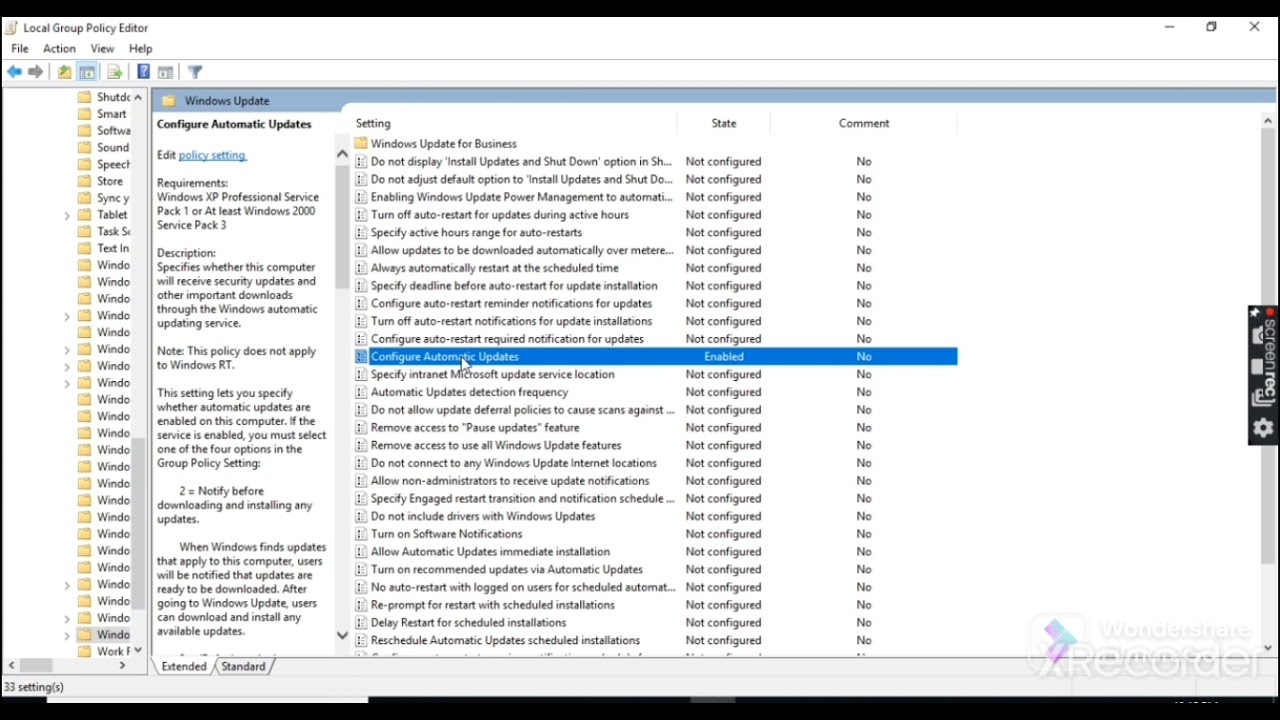The width and height of the screenshot is (1280, 720).
Task: Expand the Tablet tree folder arrow
Action: pyautogui.click(x=67, y=215)
